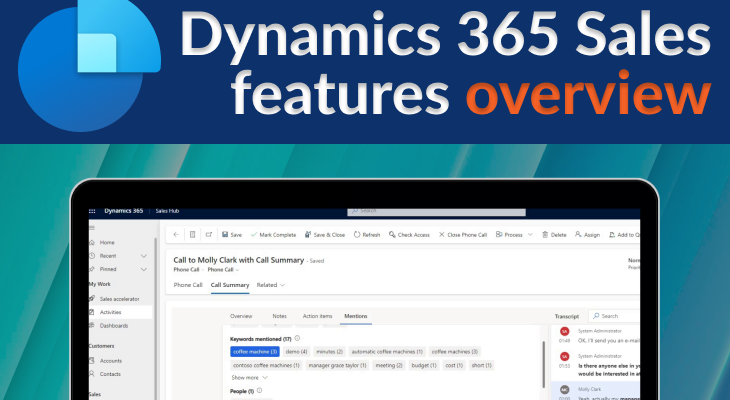Screen dimensions: 730x400
Task: Click Molly Clark transcript avatar
Action: tap(565, 390)
